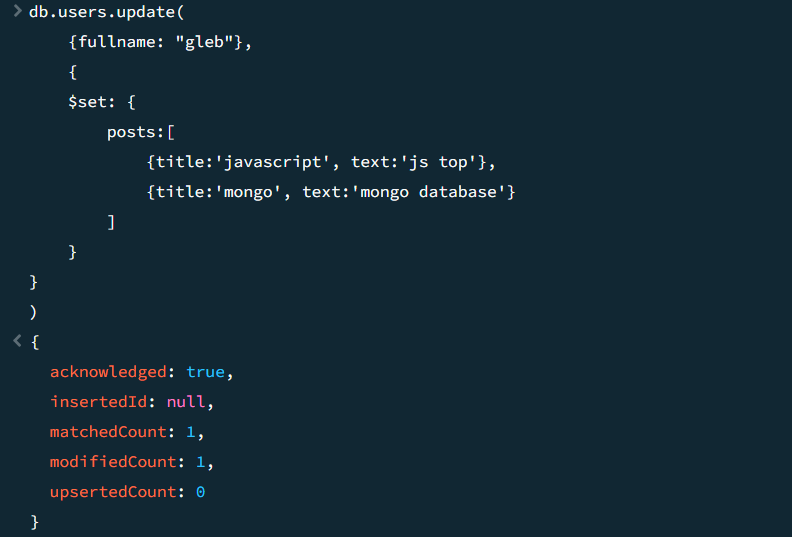Click the 'js top' text value
The height and width of the screenshot is (537, 792).
point(438,162)
